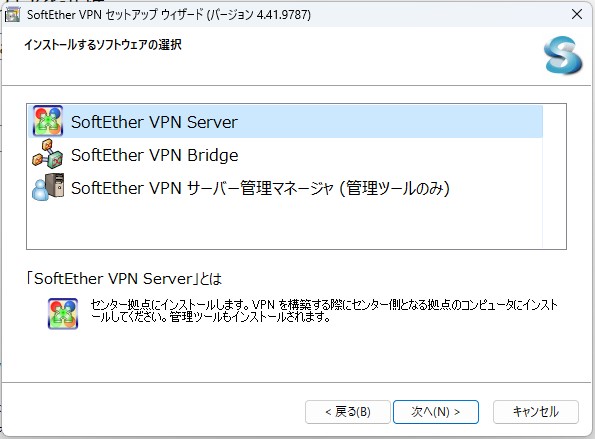Click the empty area of the software list
The width and height of the screenshot is (595, 439).
click(x=285, y=226)
